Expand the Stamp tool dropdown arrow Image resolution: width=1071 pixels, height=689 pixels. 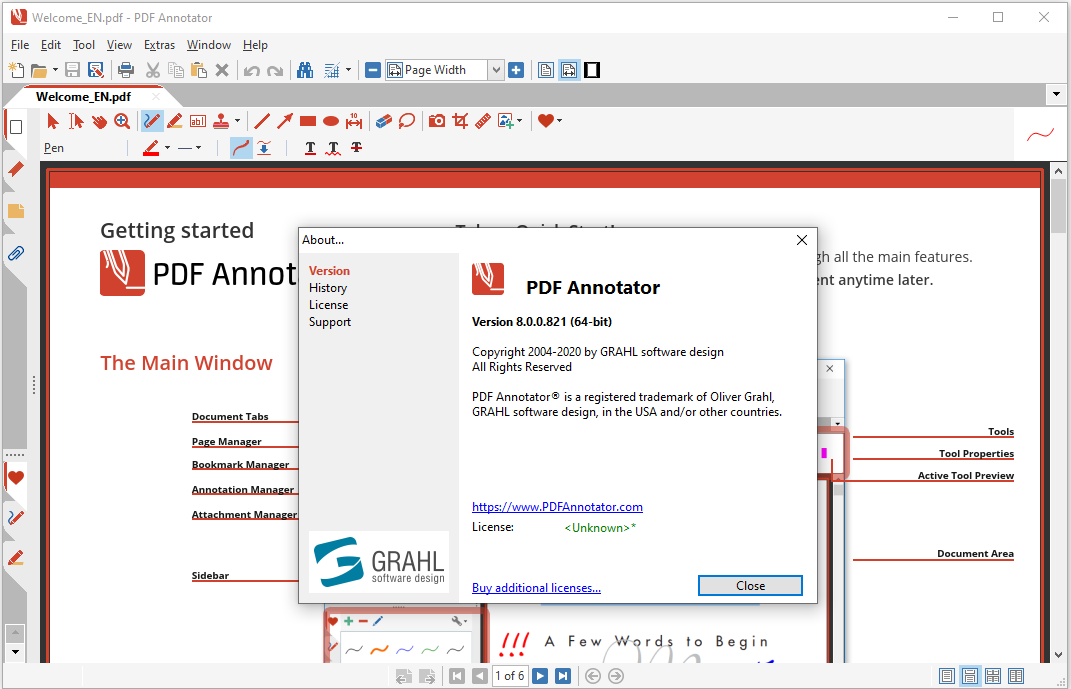click(x=238, y=121)
